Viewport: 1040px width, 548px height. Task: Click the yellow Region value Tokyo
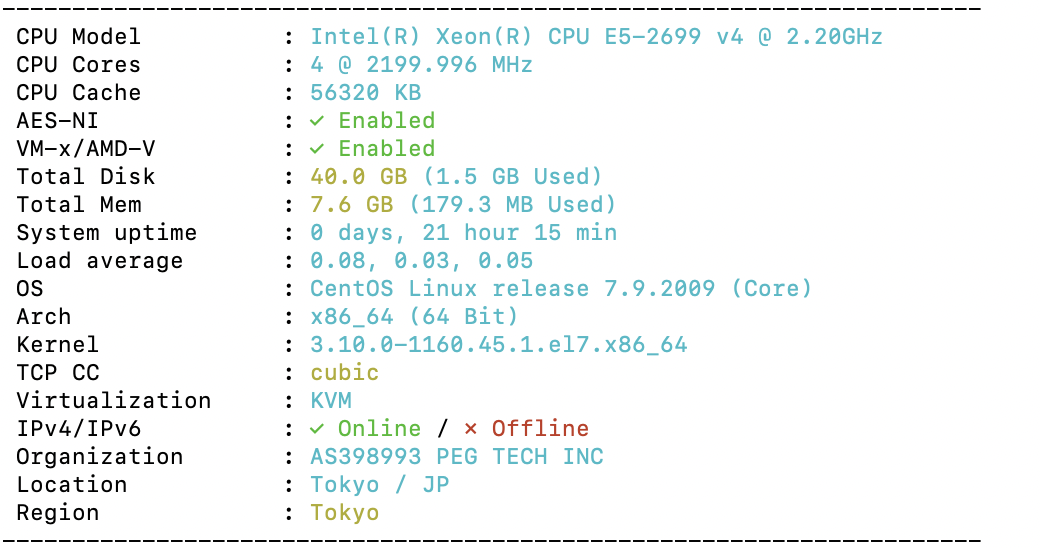pos(344,513)
